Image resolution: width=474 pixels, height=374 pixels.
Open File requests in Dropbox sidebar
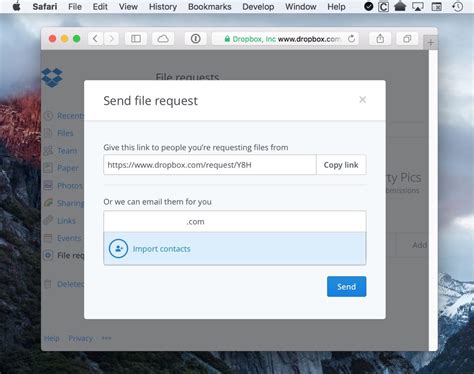pos(70,255)
